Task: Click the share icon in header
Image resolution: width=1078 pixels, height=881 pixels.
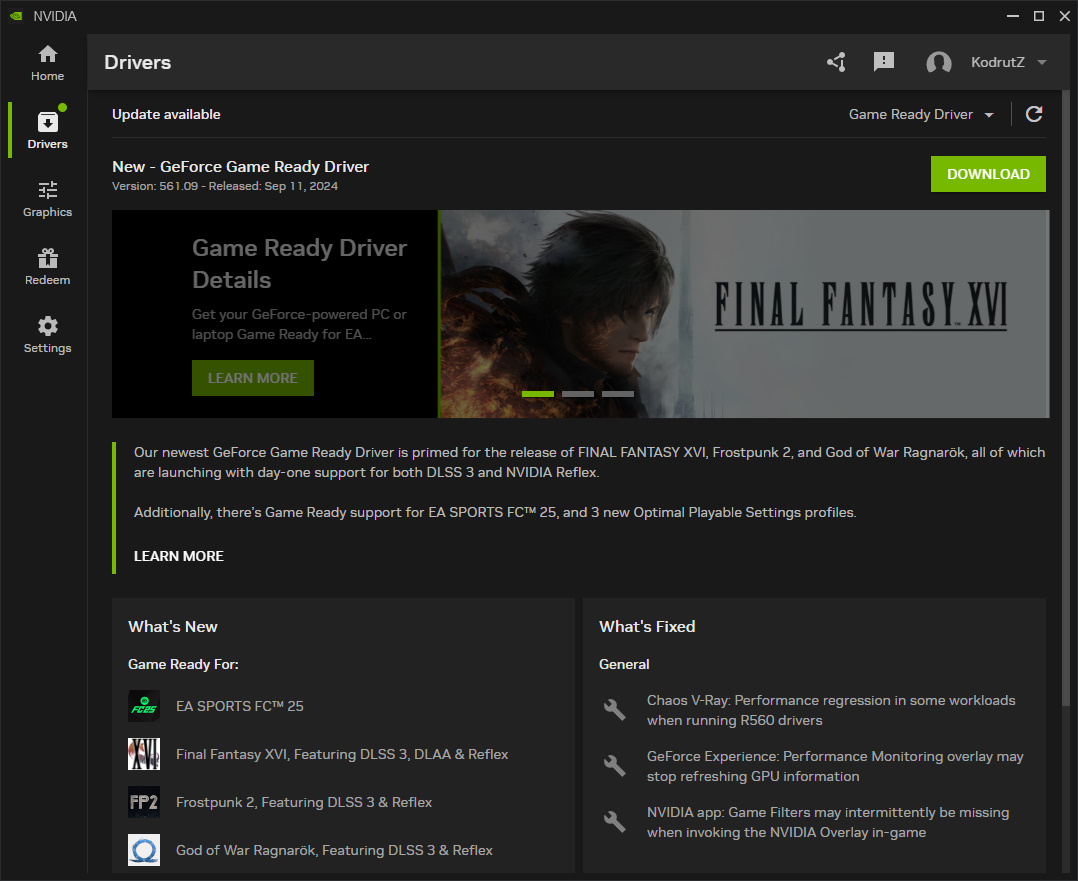Action: click(x=836, y=63)
